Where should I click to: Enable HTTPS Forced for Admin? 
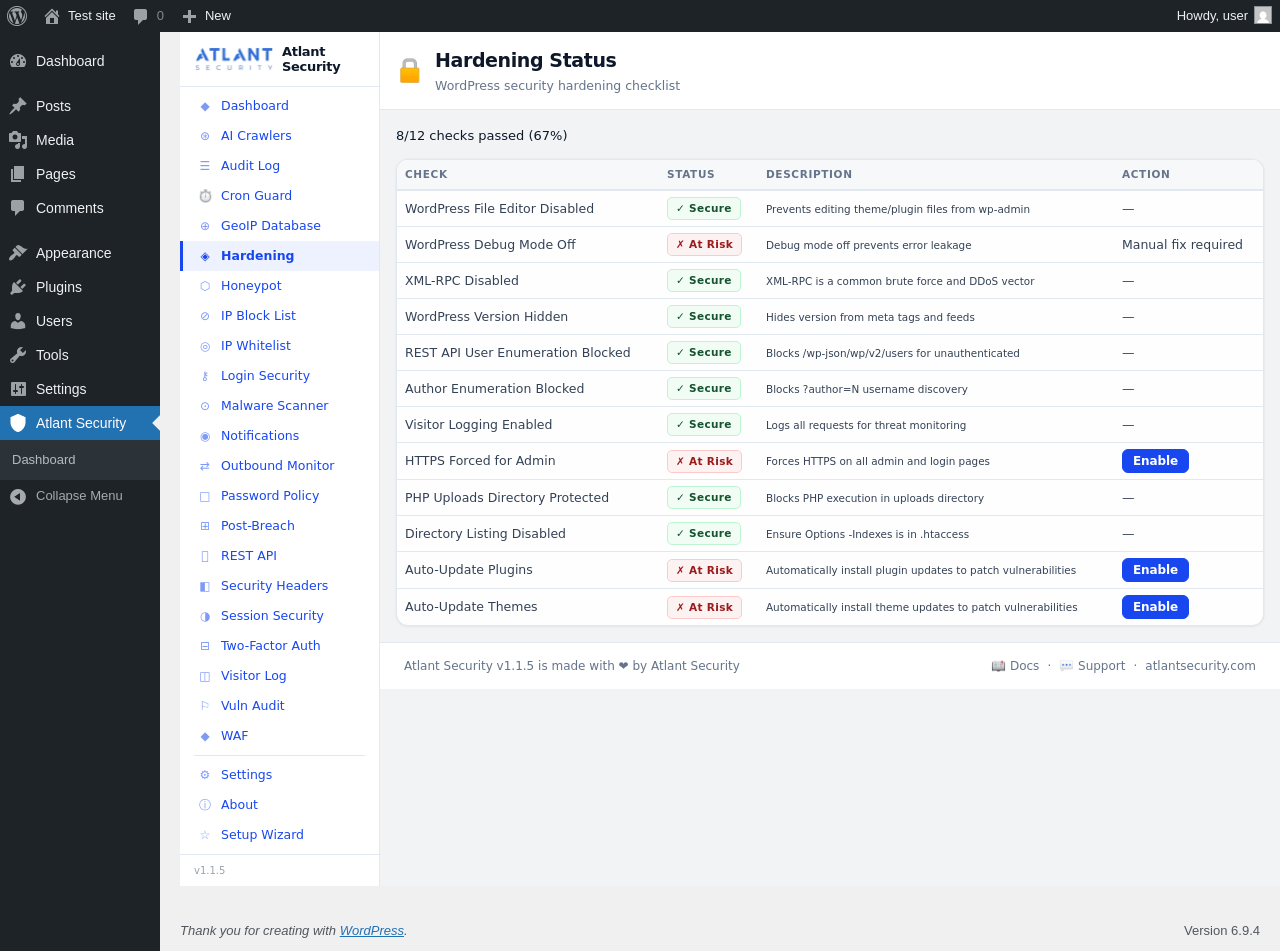pyautogui.click(x=1155, y=461)
